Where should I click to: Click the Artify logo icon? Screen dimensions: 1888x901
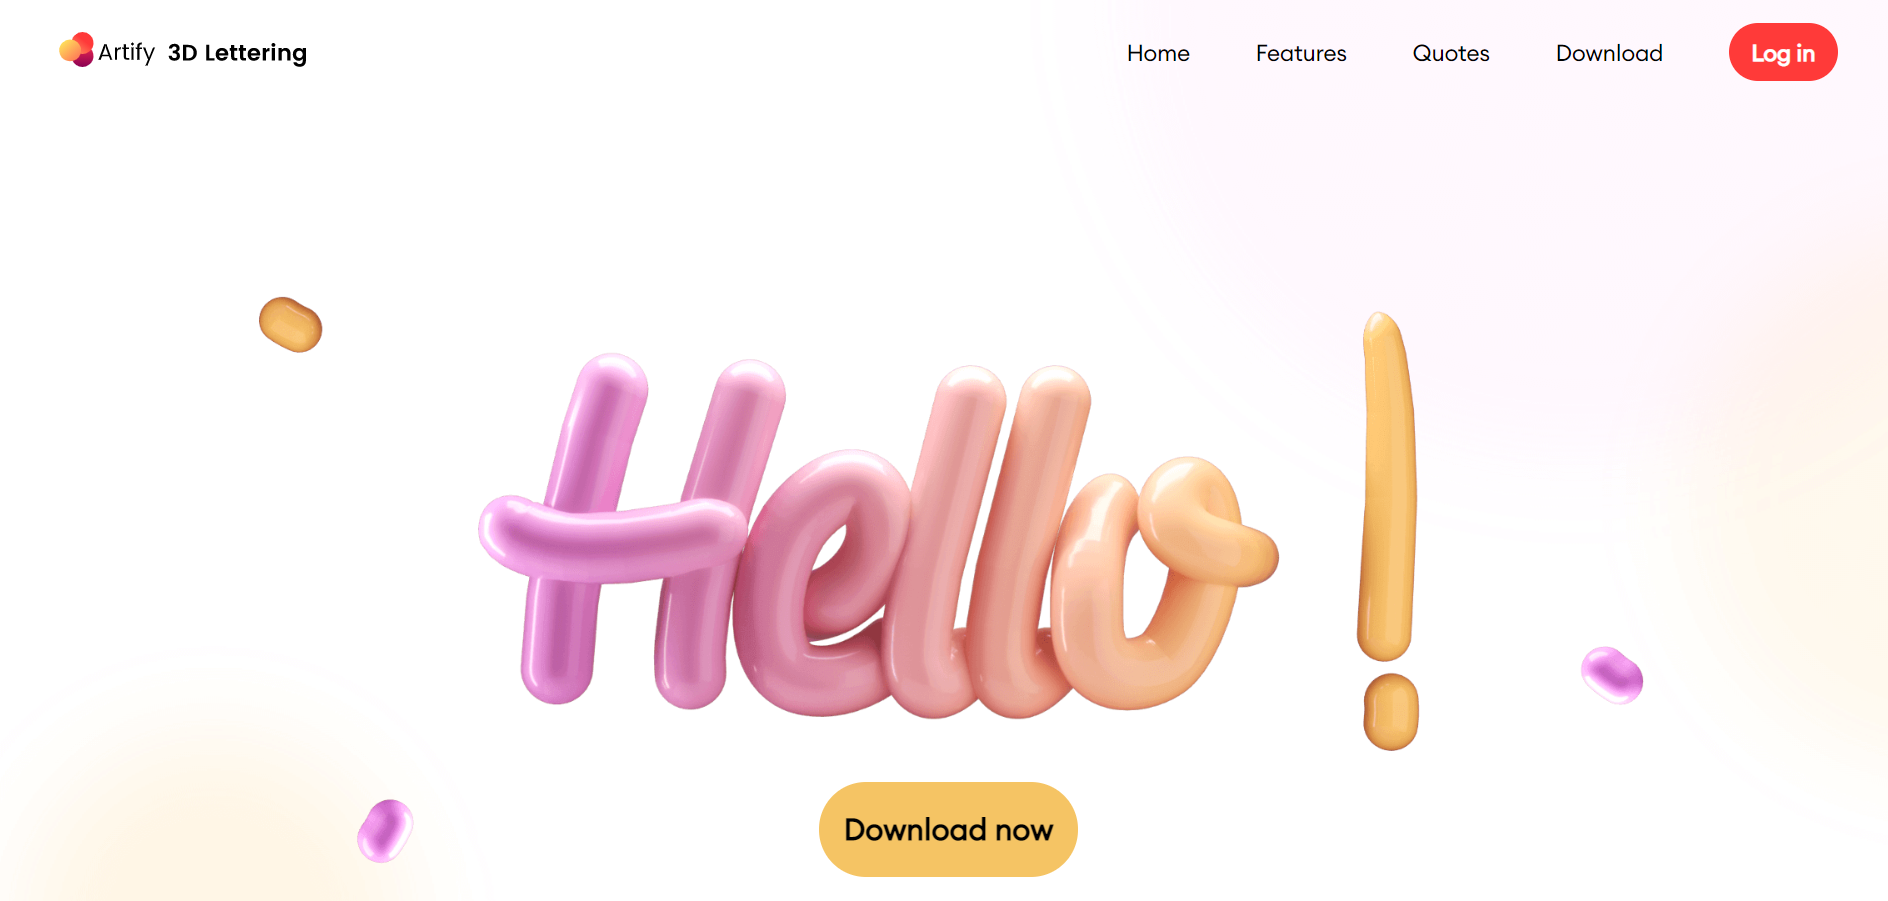77,50
